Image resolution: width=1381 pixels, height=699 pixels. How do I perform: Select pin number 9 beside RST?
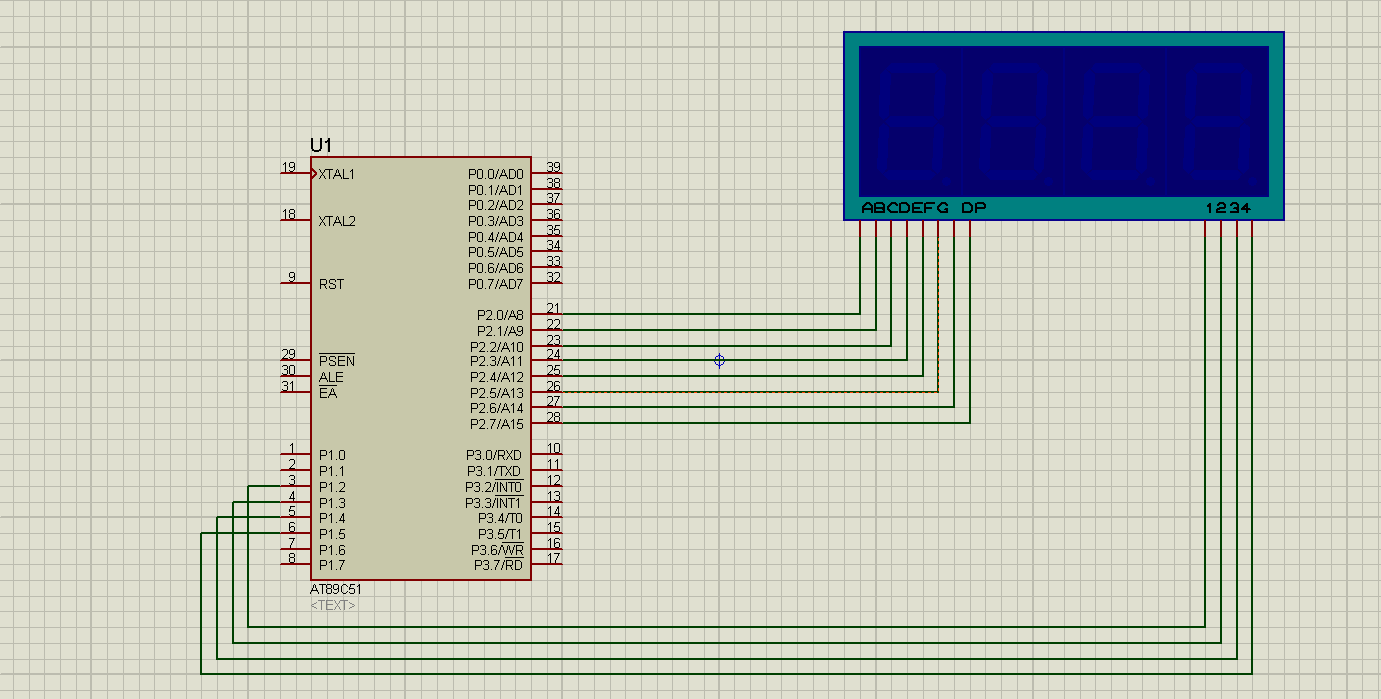292,277
